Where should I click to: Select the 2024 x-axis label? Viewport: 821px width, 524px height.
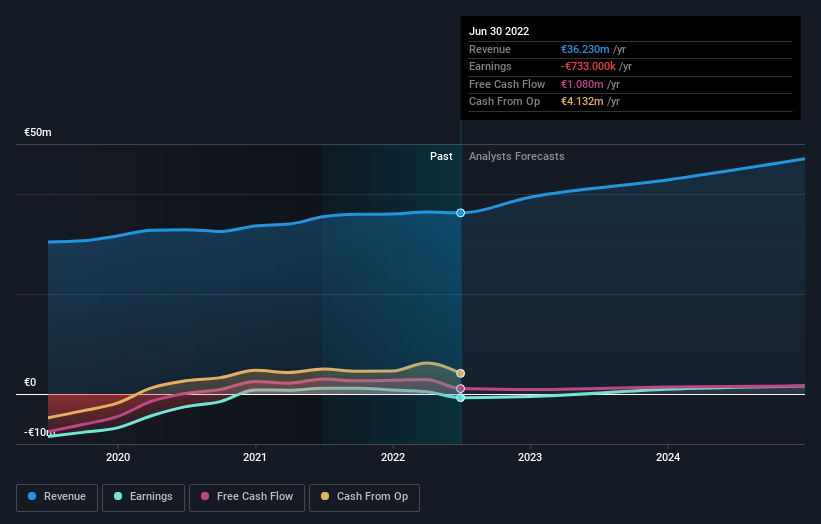(668, 457)
